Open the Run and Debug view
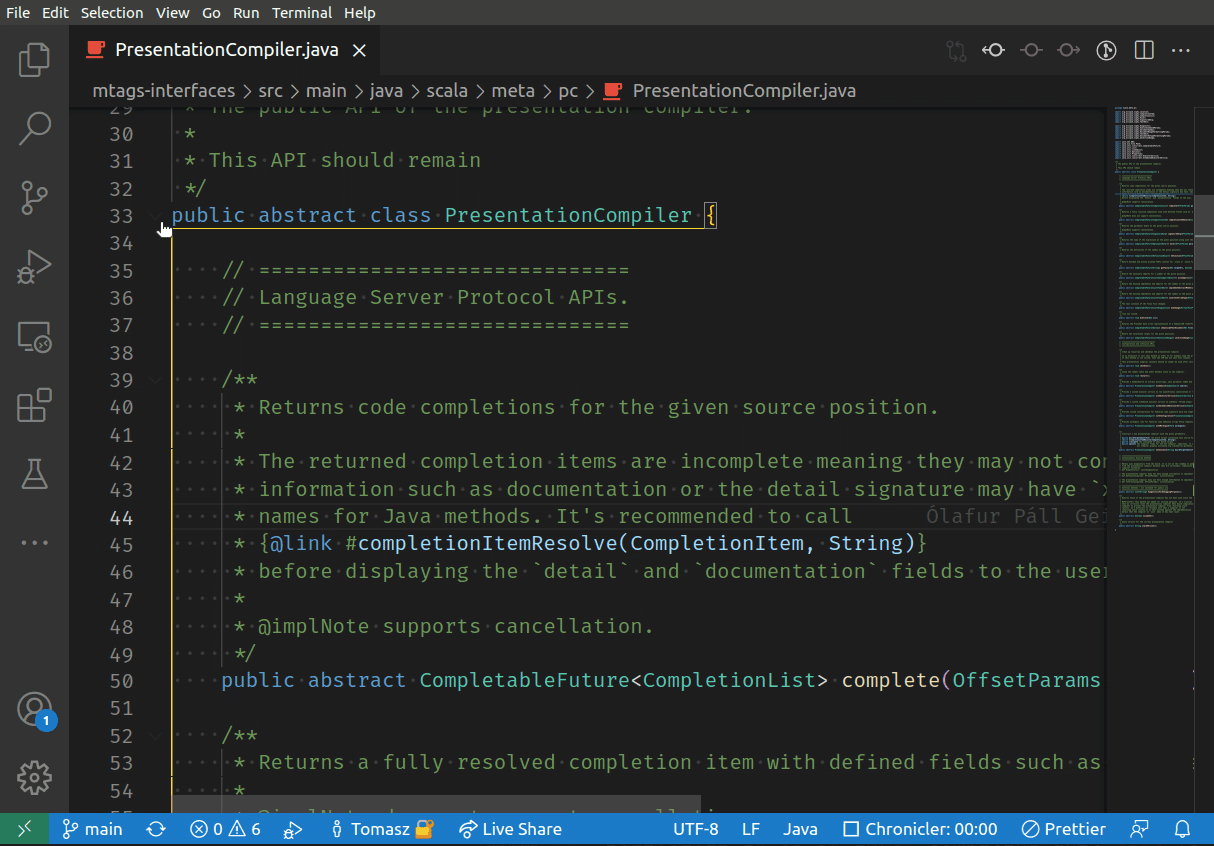 [x=34, y=266]
